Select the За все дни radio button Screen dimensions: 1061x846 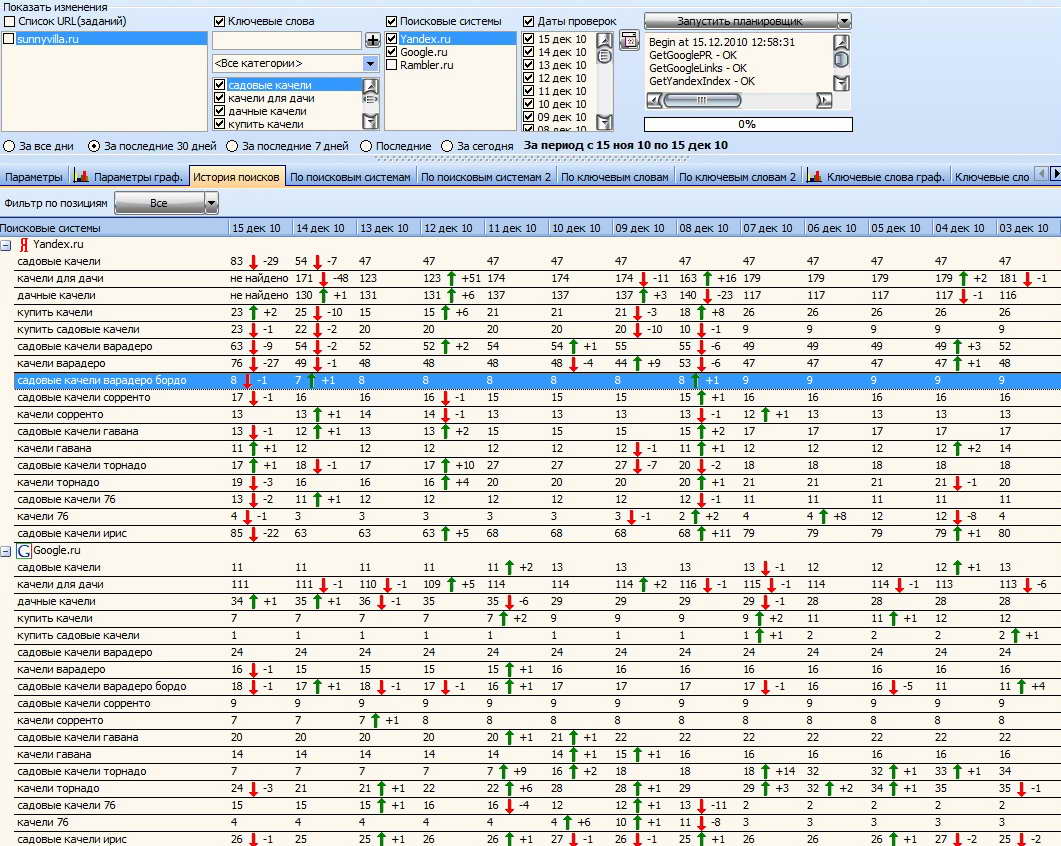coord(9,146)
